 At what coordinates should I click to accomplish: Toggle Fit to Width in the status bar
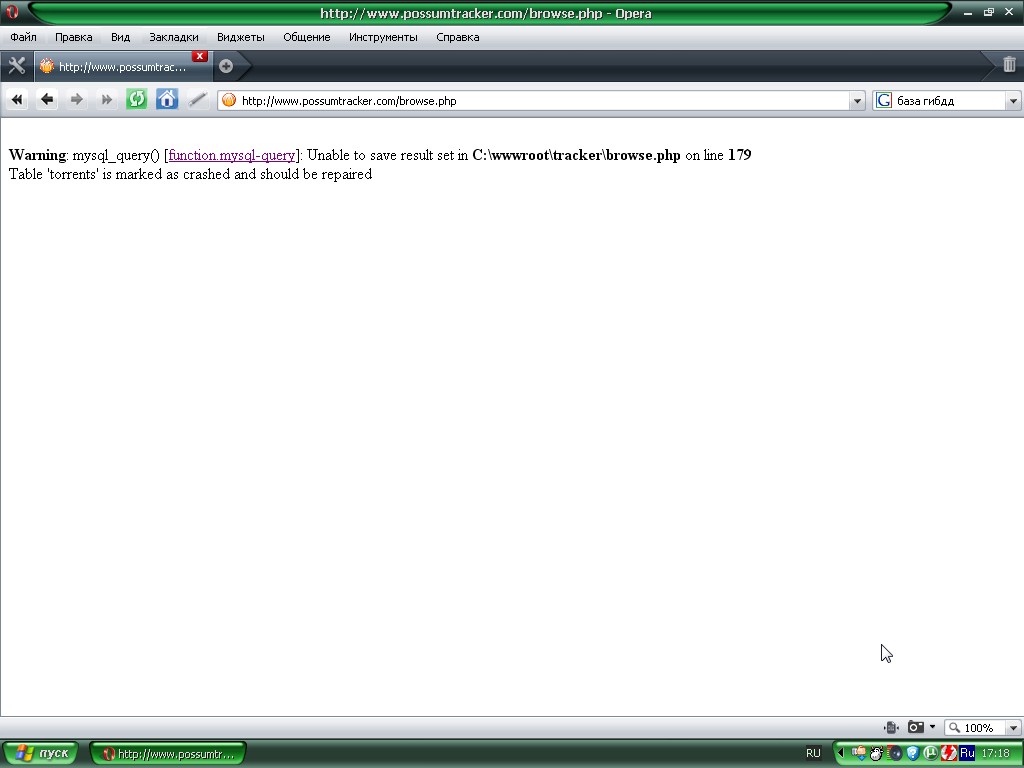[891, 728]
